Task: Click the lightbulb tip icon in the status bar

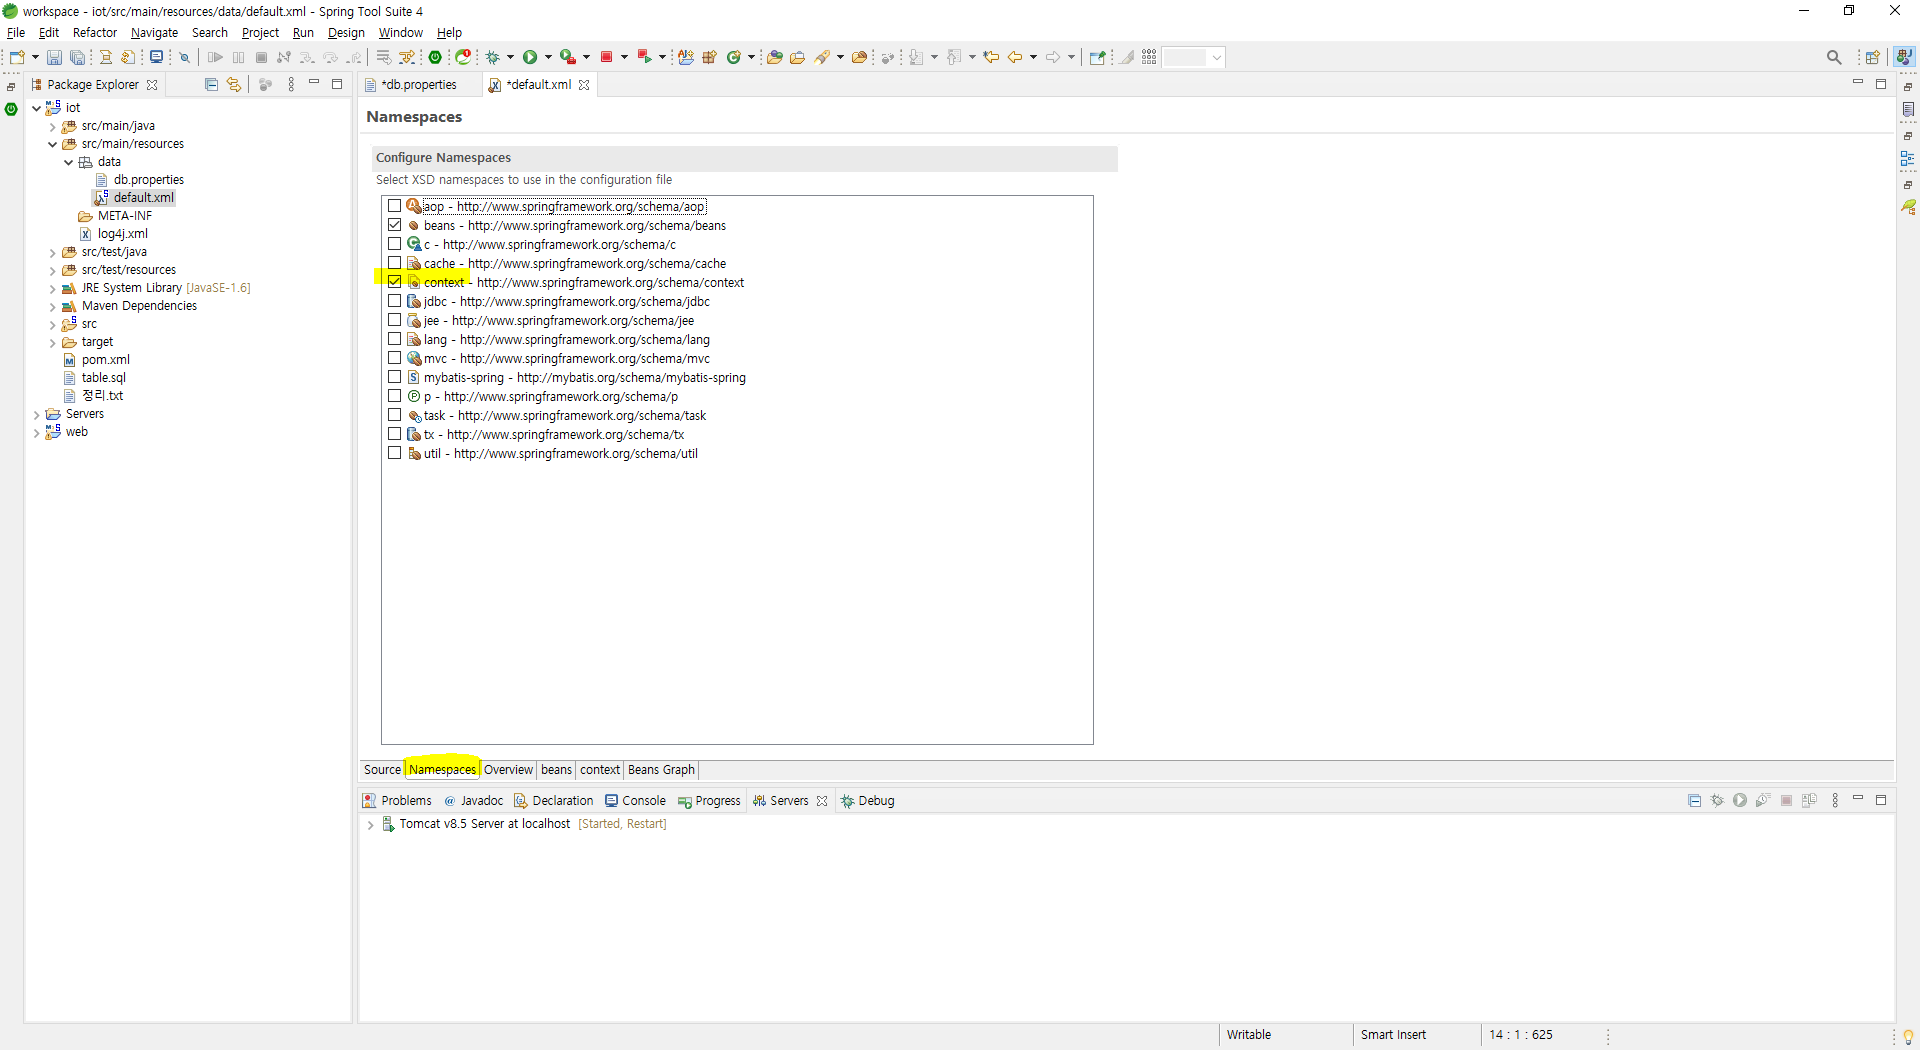Action: [1907, 1036]
